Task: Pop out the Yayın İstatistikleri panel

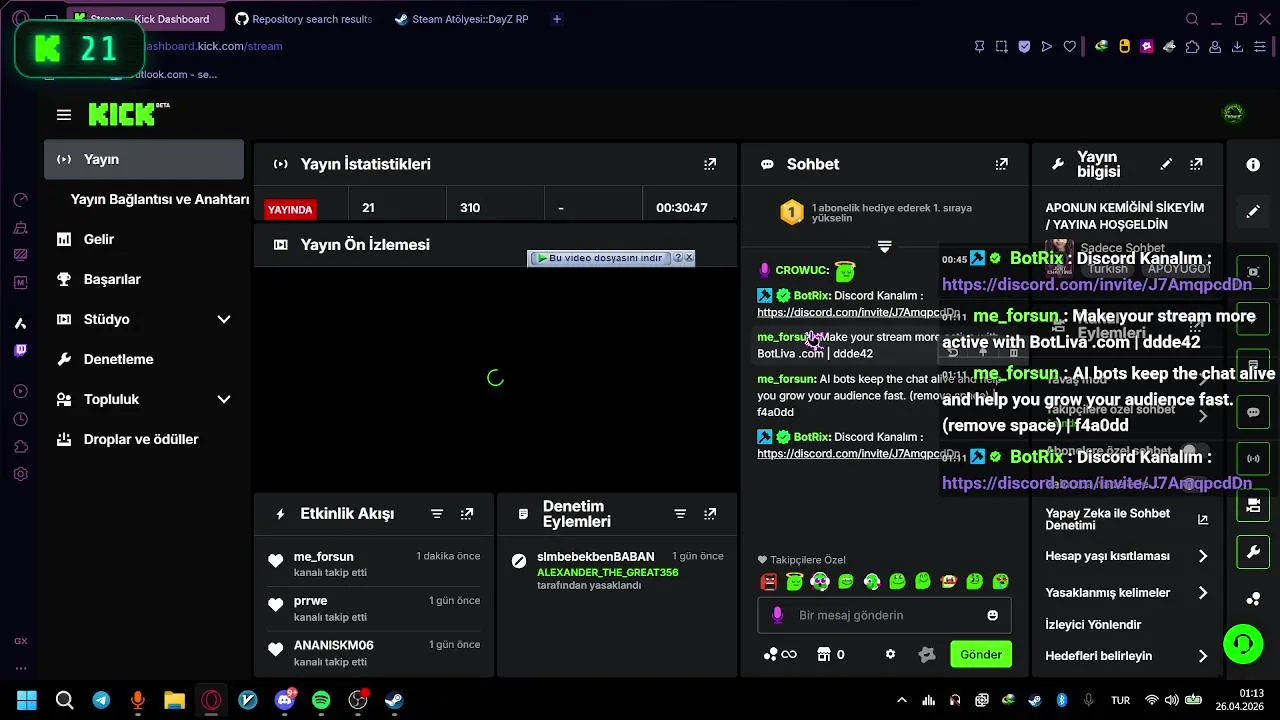Action: [710, 164]
